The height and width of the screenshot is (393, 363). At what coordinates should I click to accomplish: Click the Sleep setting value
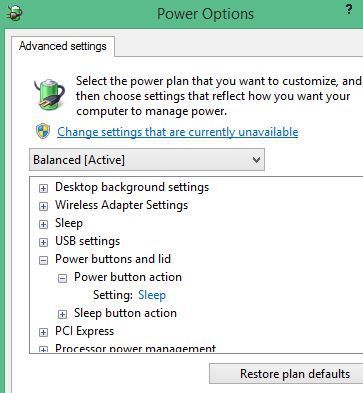tap(152, 295)
